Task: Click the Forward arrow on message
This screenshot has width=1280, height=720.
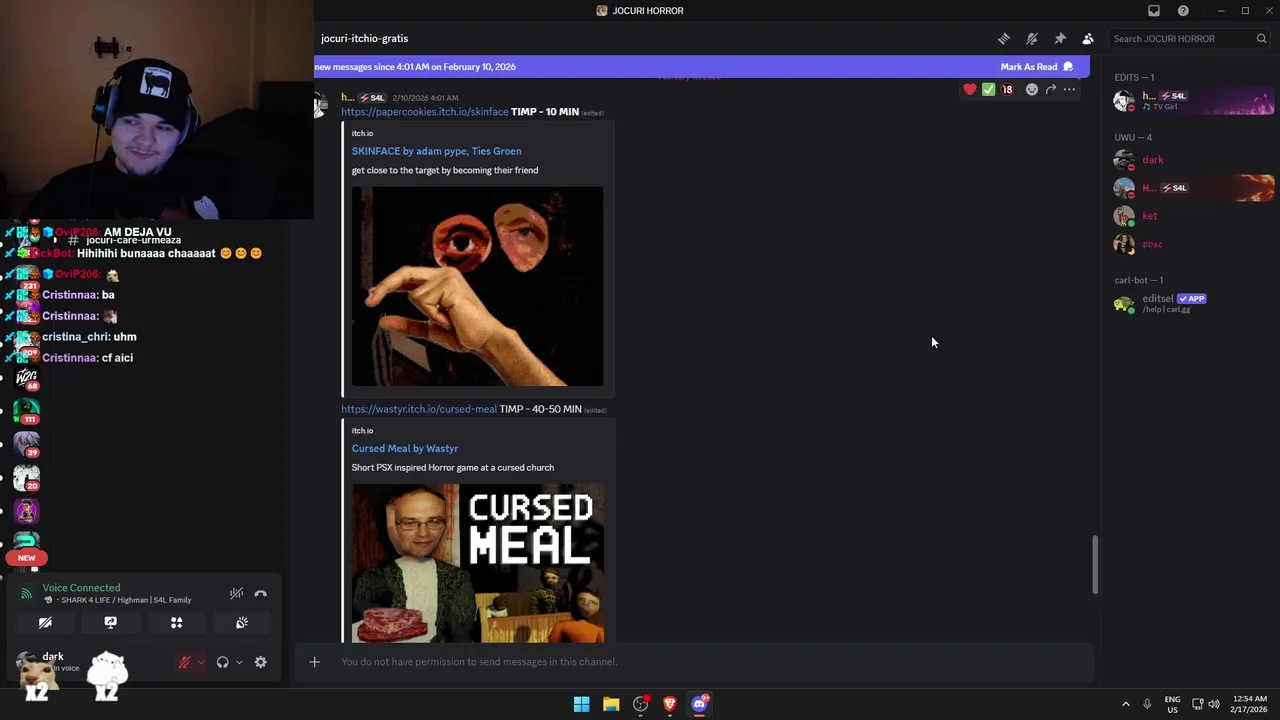Action: point(1051,90)
